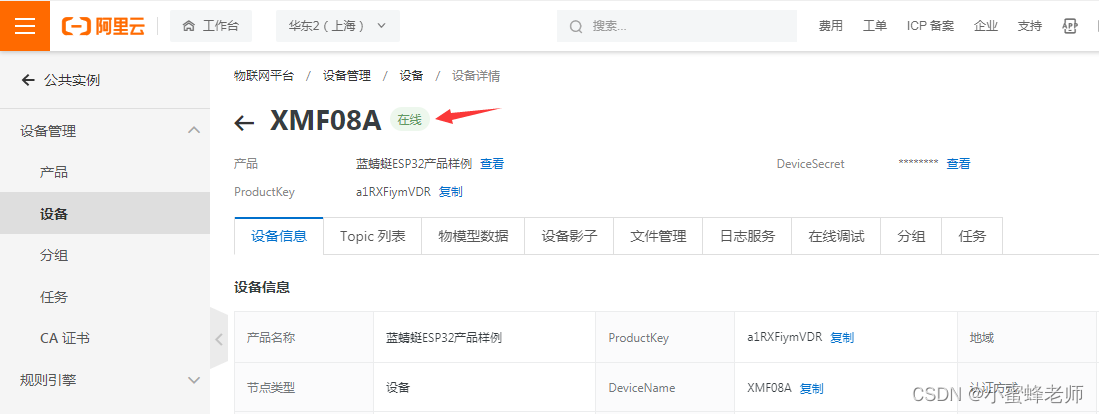Collapse the 设备管理 sidebar section
Screen dimensions: 1099x414
coord(105,131)
